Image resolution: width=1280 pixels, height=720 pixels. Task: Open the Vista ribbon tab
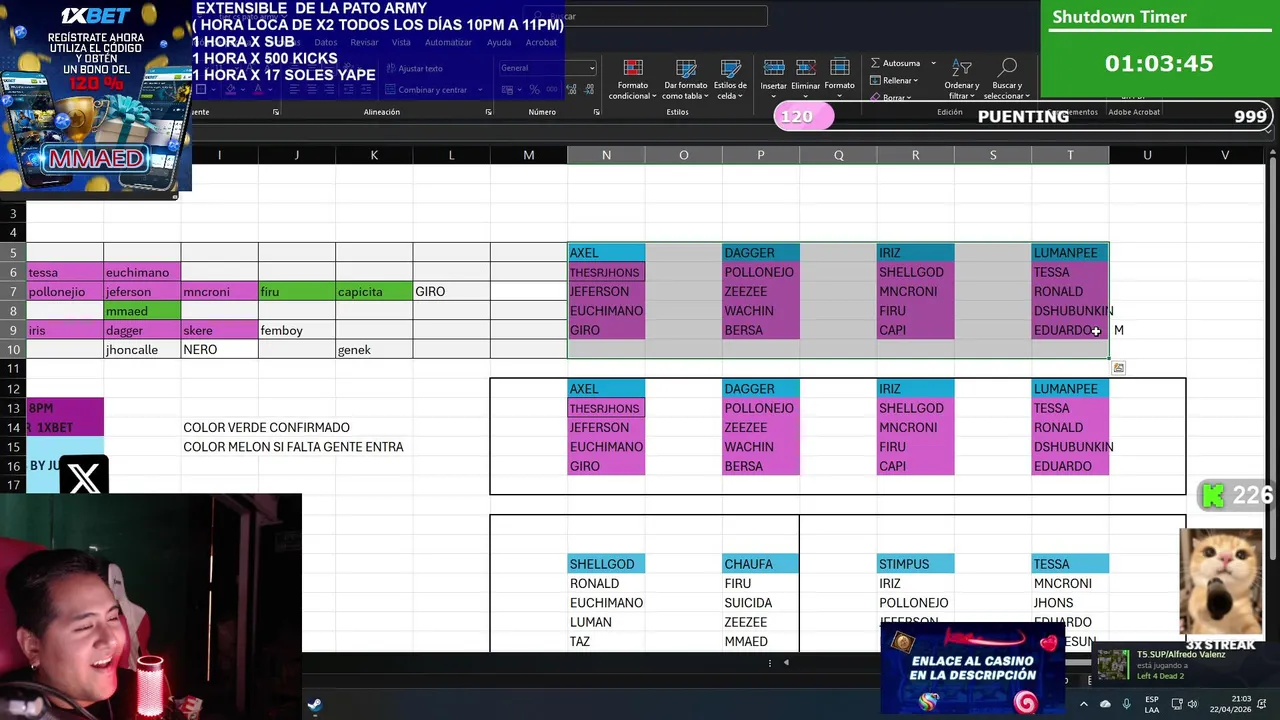click(401, 42)
